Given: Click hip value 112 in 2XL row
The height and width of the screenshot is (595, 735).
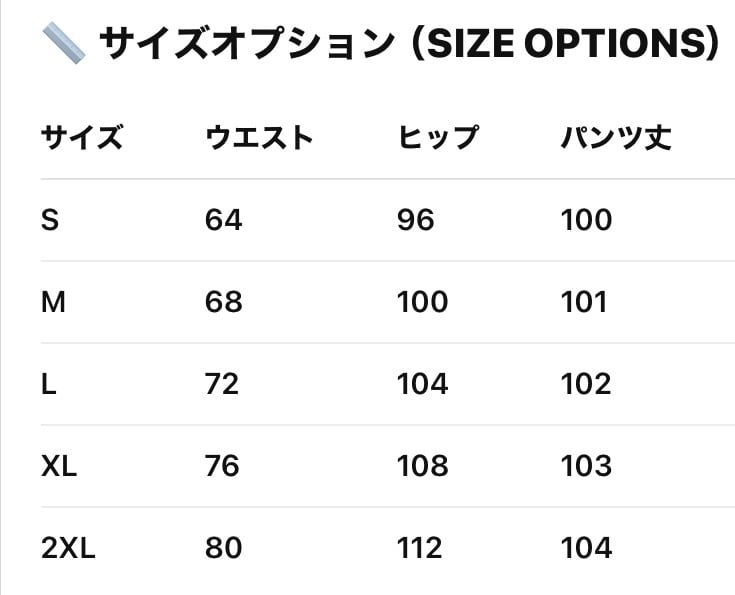Looking at the screenshot, I should click(x=420, y=548).
